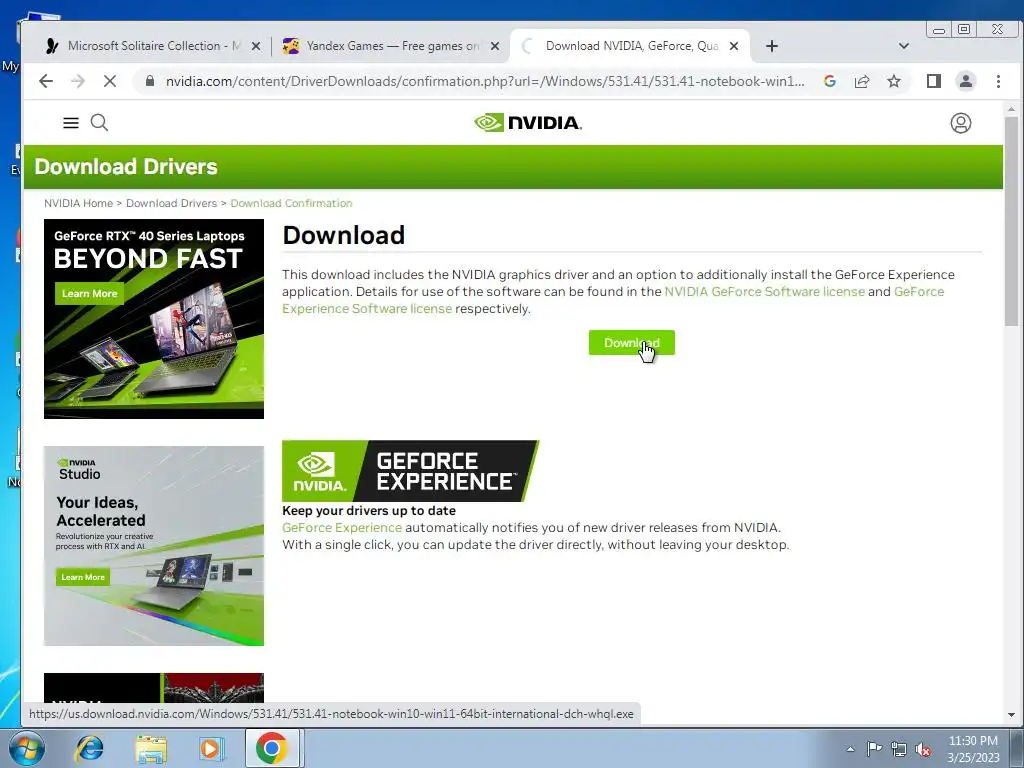Open NVIDIA Home breadcrumb link

pyautogui.click(x=78, y=203)
